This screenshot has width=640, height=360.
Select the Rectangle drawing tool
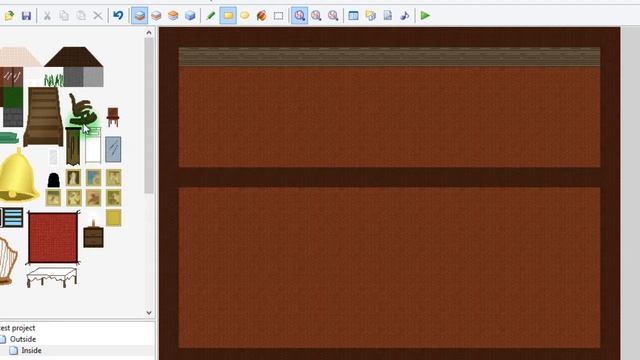pos(228,16)
